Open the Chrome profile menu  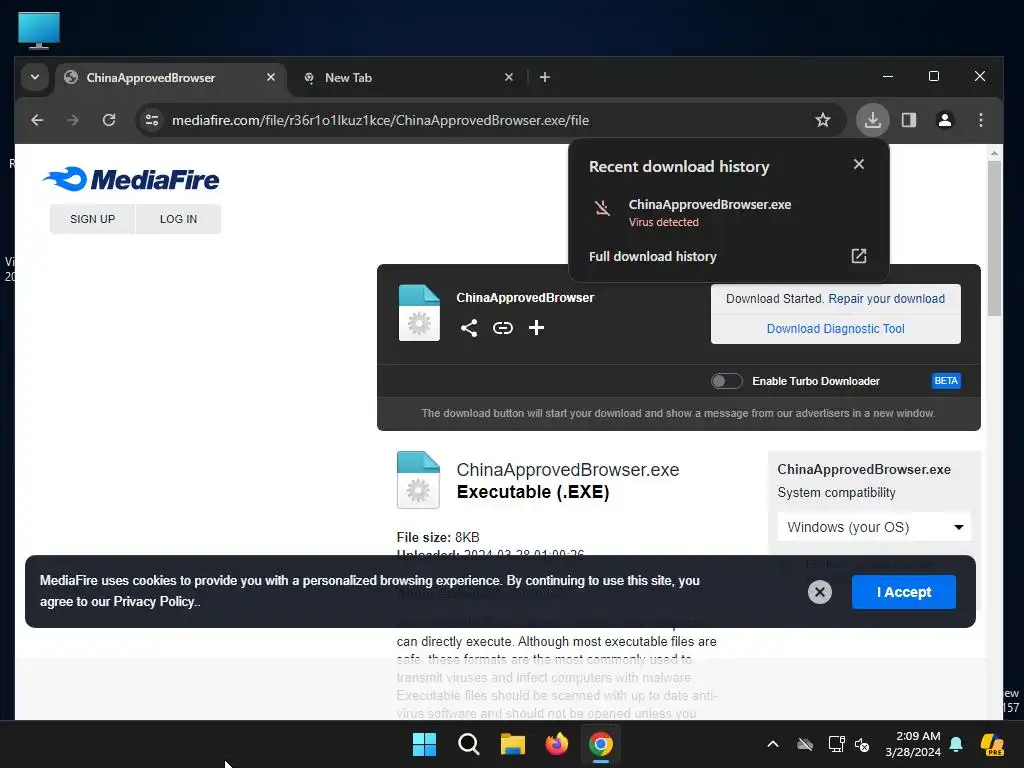(x=944, y=120)
